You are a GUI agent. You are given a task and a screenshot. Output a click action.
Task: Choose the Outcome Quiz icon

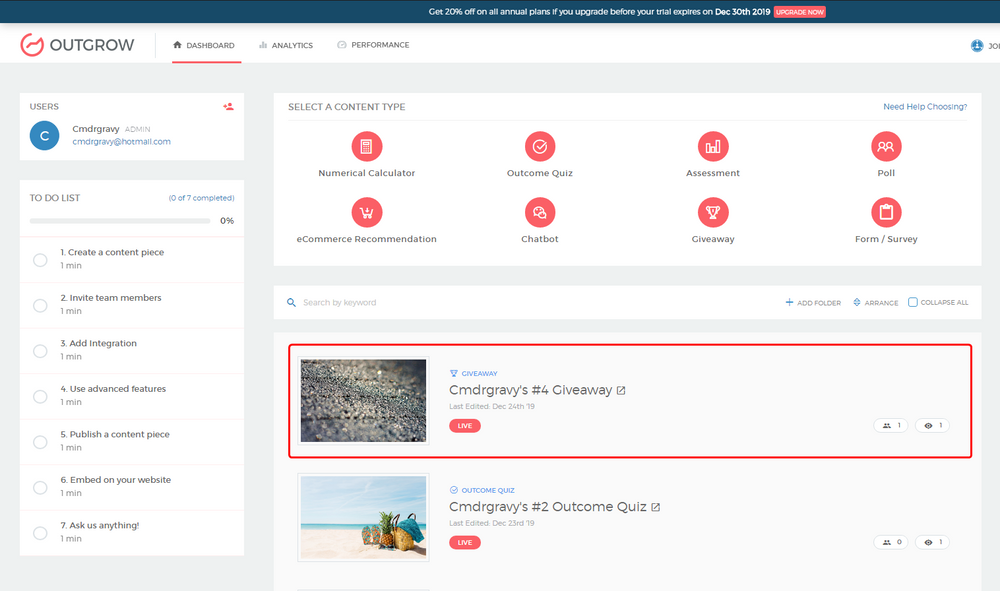click(x=540, y=147)
